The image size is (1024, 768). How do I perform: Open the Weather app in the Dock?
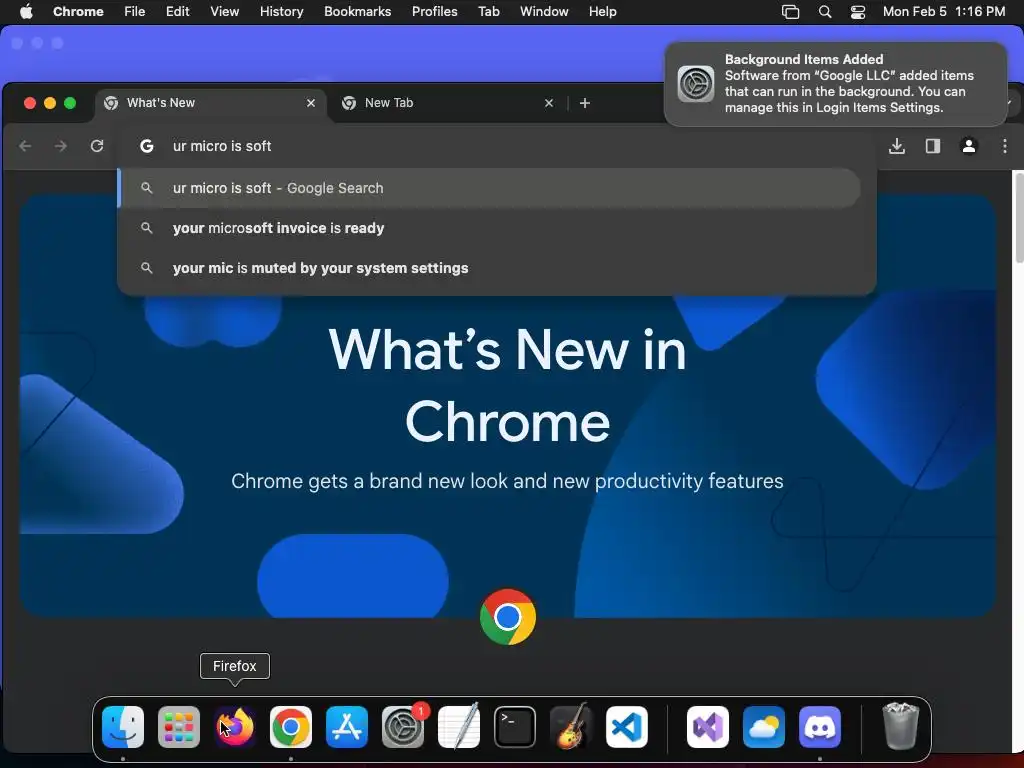coord(763,727)
